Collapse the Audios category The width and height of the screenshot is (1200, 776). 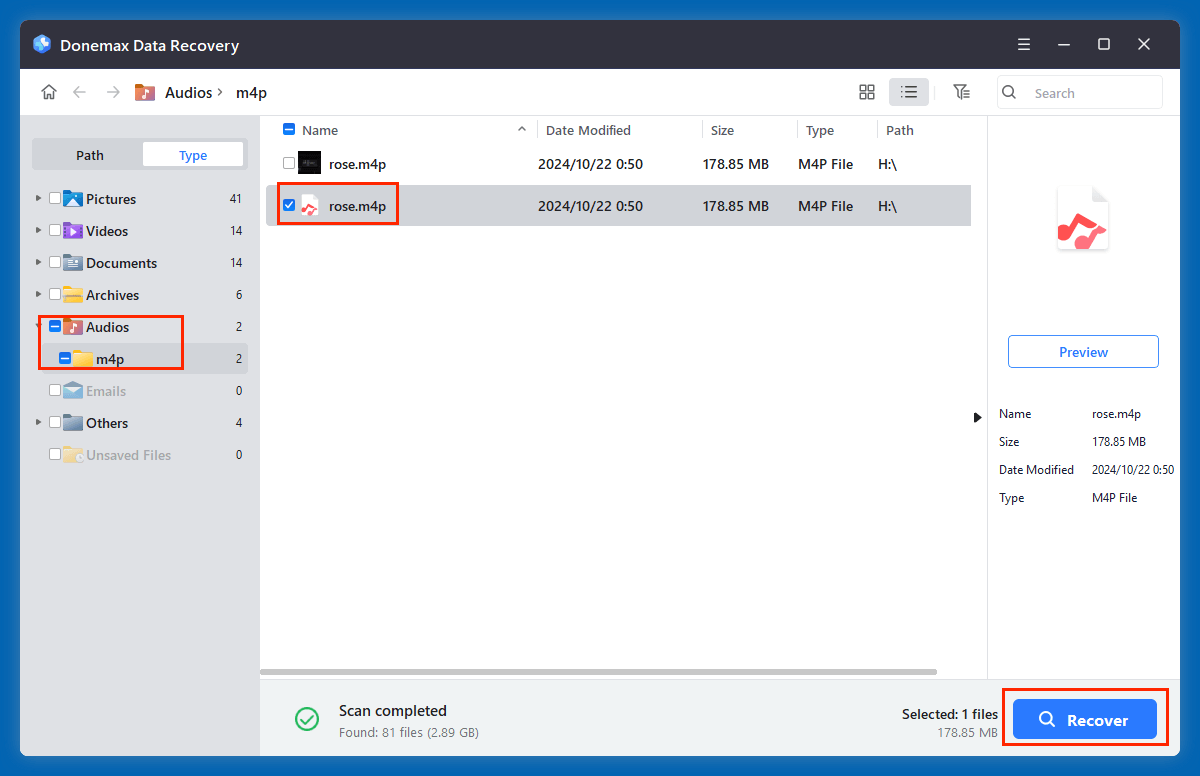pyautogui.click(x=38, y=326)
